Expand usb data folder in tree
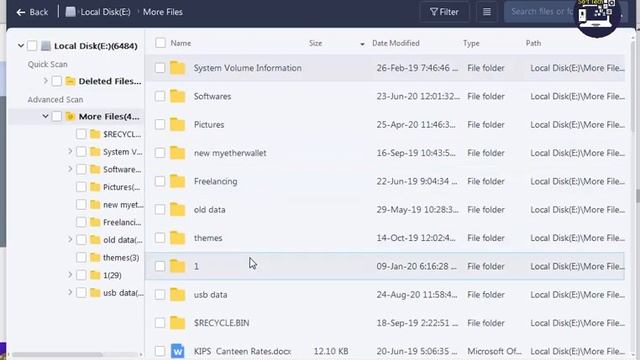The height and width of the screenshot is (360, 640). [x=70, y=292]
